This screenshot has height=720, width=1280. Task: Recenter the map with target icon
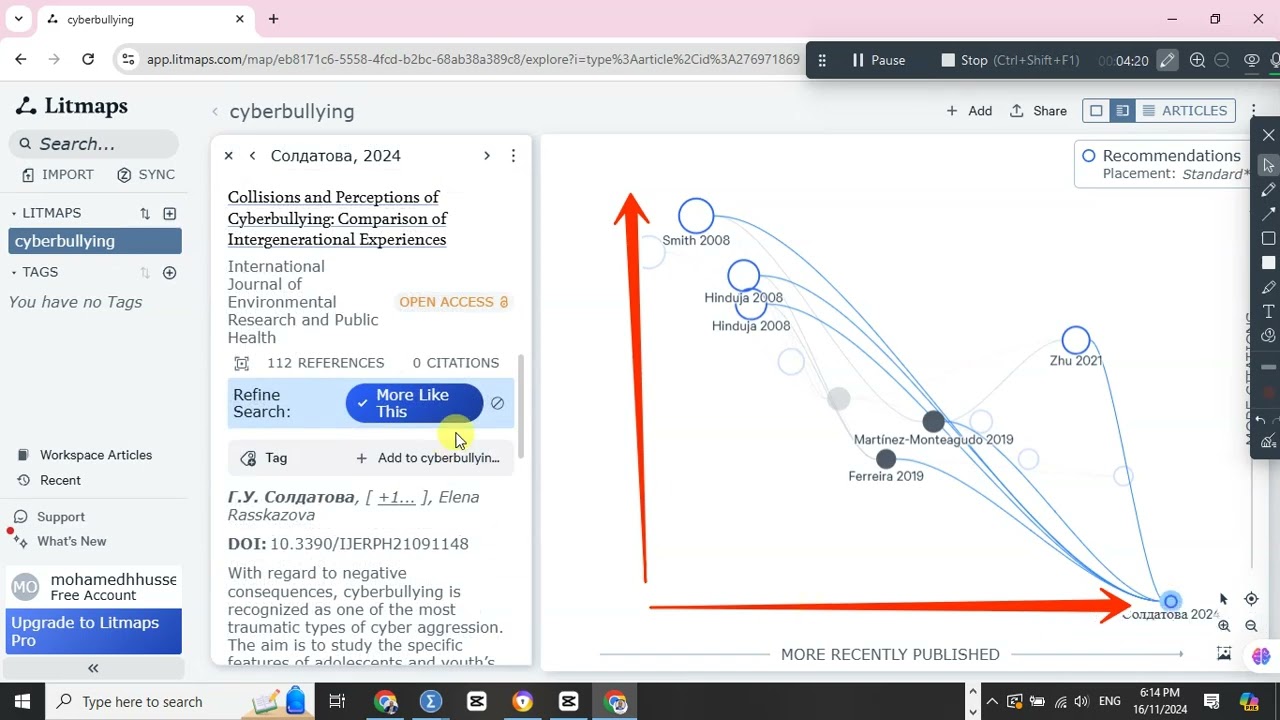(1251, 599)
